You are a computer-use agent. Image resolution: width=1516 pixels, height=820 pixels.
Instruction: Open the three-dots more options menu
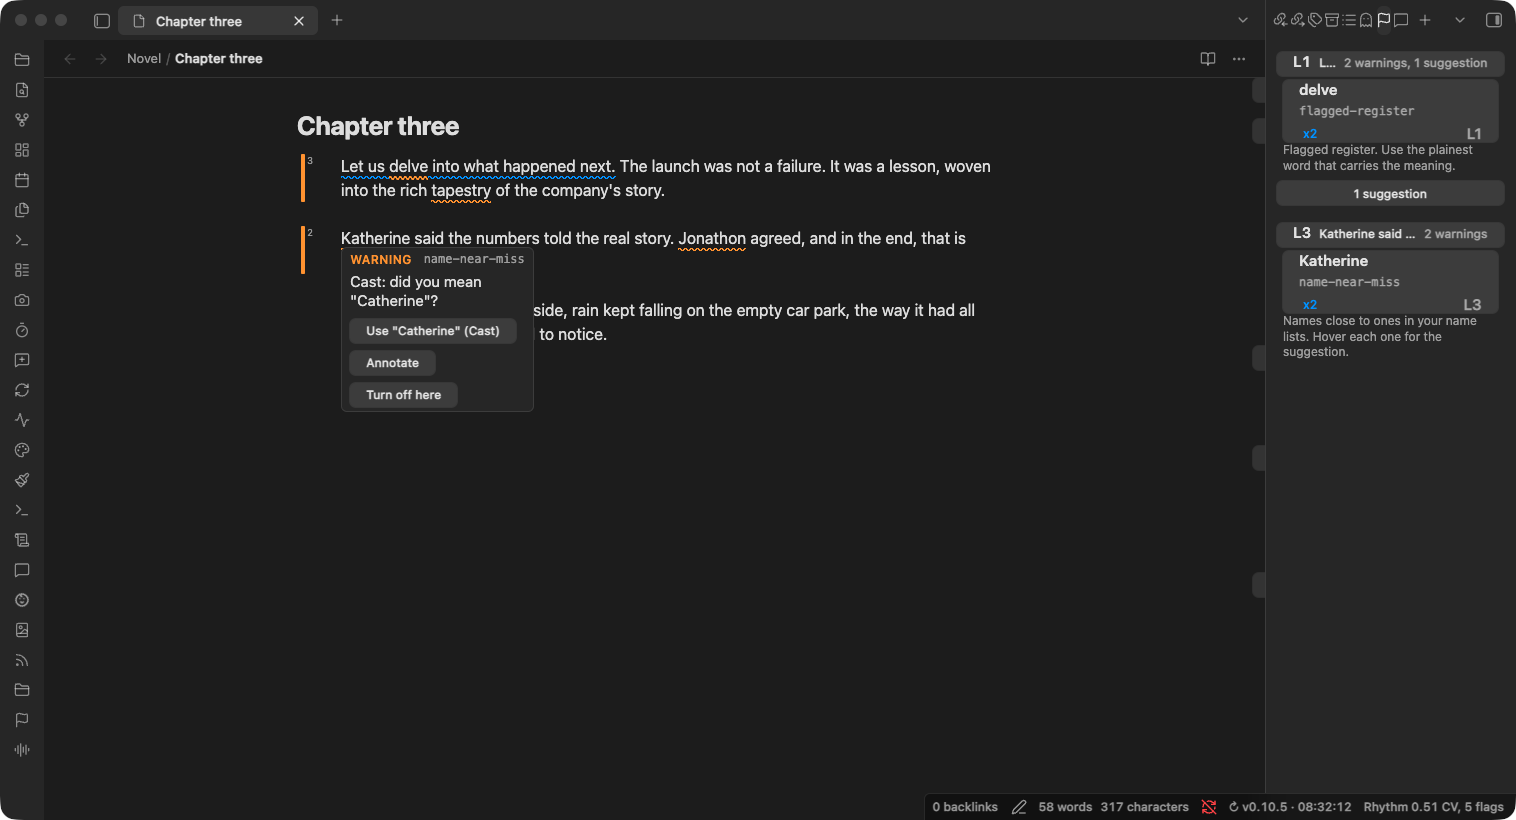coord(1239,59)
